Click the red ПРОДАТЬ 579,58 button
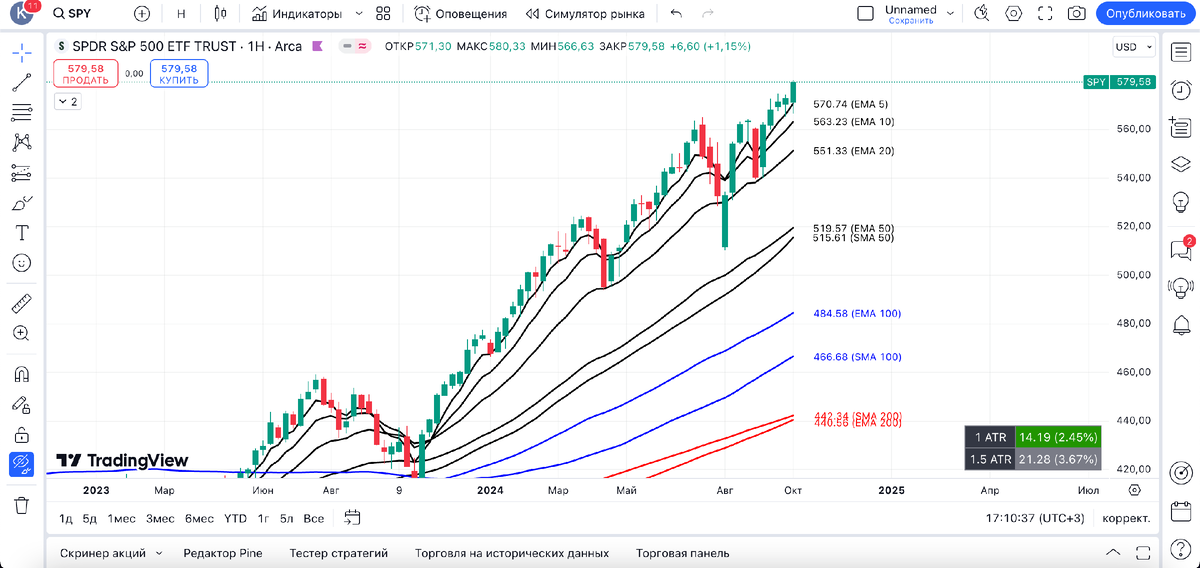Screen dimensions: 1200x568 point(86,73)
